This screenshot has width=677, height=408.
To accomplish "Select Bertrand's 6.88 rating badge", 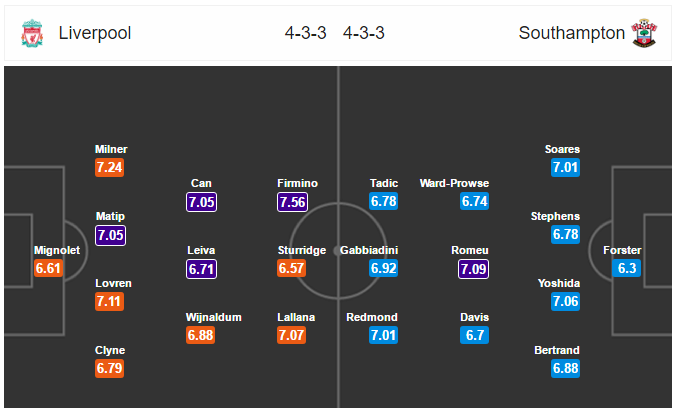I will coord(565,368).
